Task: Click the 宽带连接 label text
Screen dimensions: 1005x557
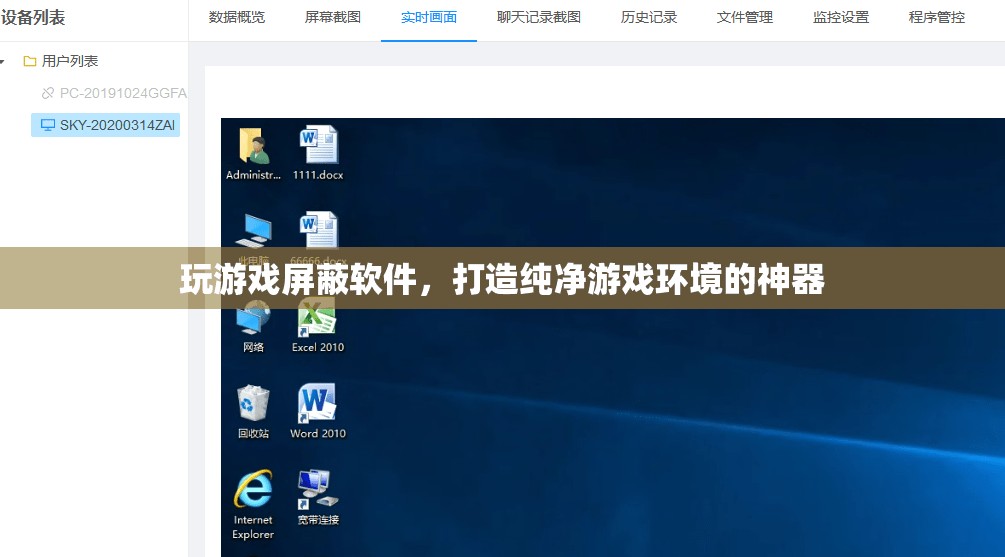Action: coord(318,520)
